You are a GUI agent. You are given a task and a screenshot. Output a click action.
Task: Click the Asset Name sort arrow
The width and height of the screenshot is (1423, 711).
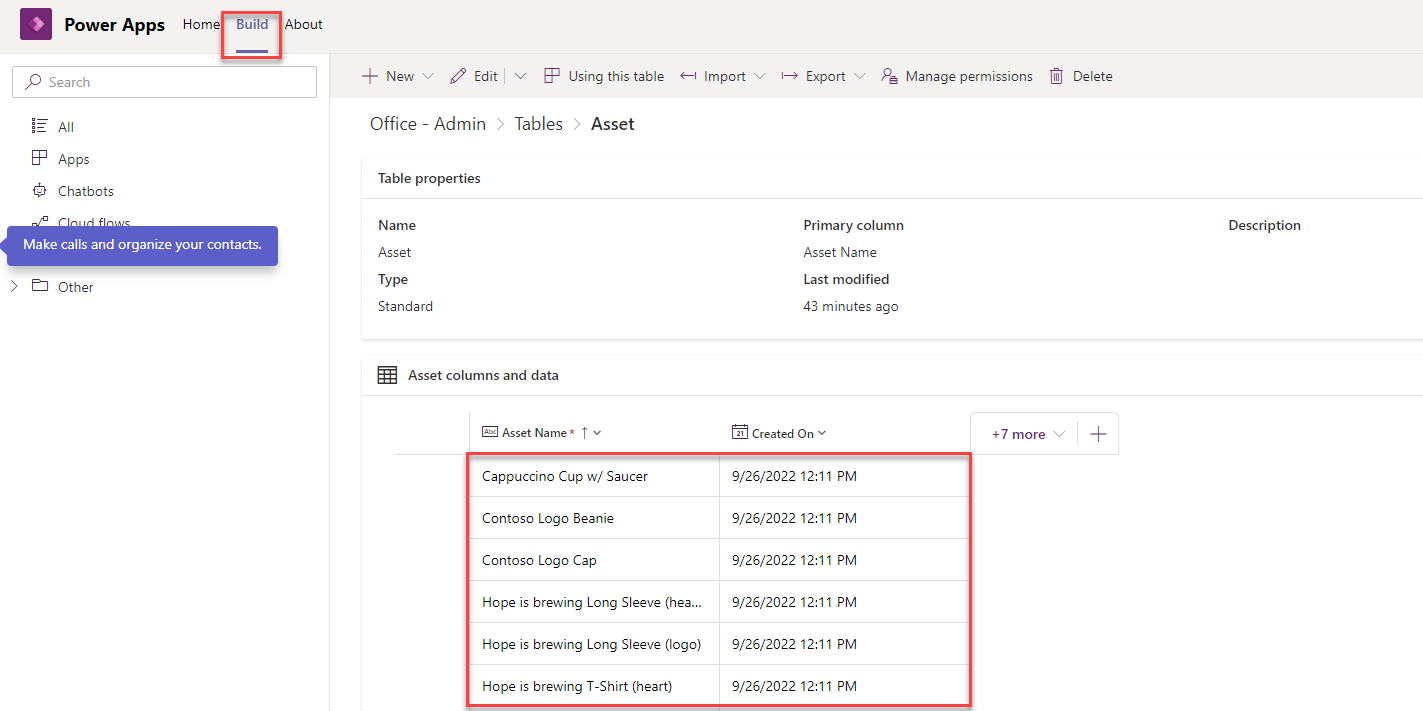pos(584,433)
